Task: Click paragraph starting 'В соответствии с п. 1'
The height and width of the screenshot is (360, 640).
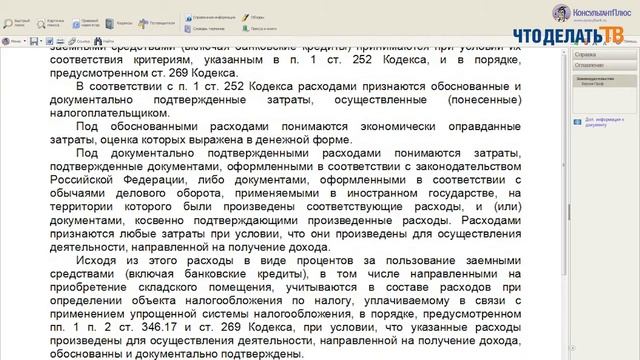Action: tap(285, 100)
